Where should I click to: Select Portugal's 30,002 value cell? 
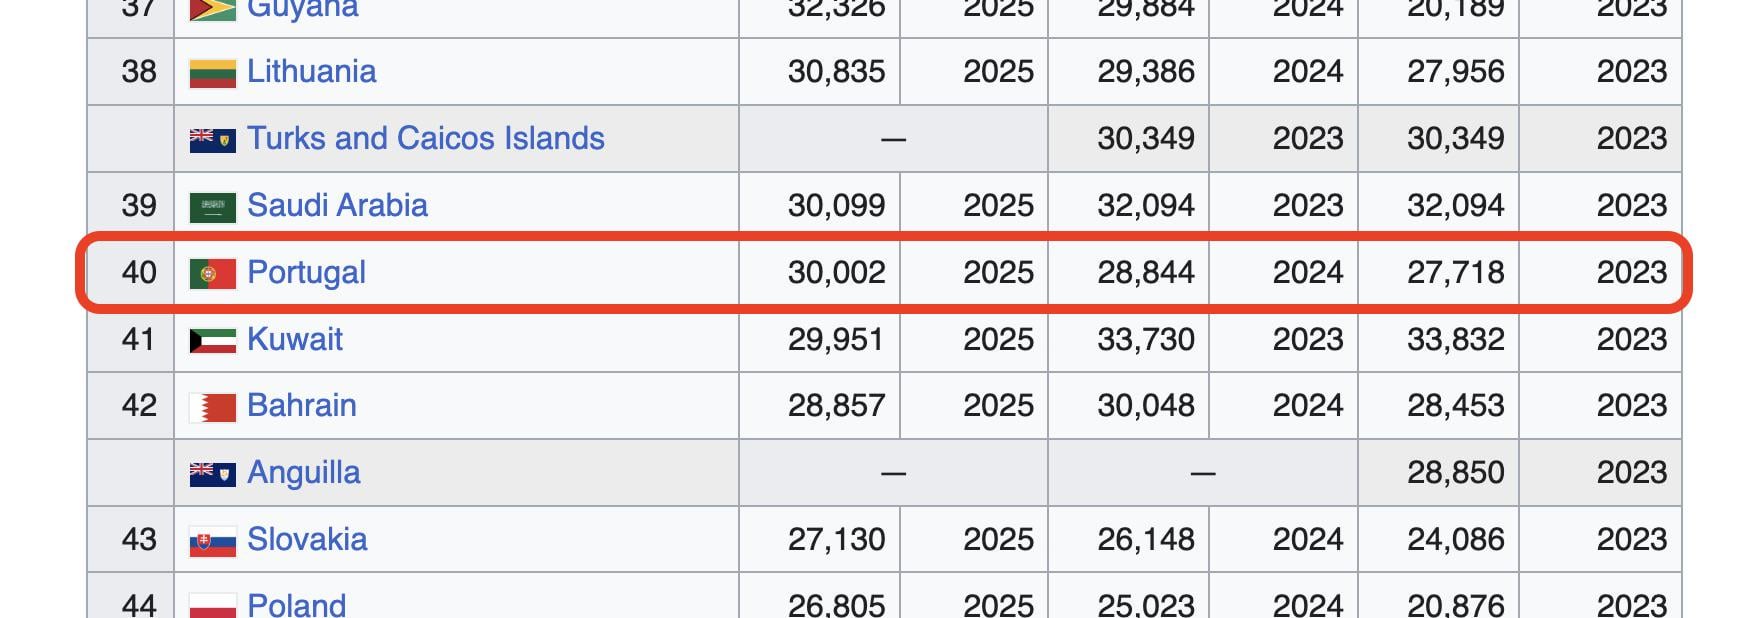(819, 272)
